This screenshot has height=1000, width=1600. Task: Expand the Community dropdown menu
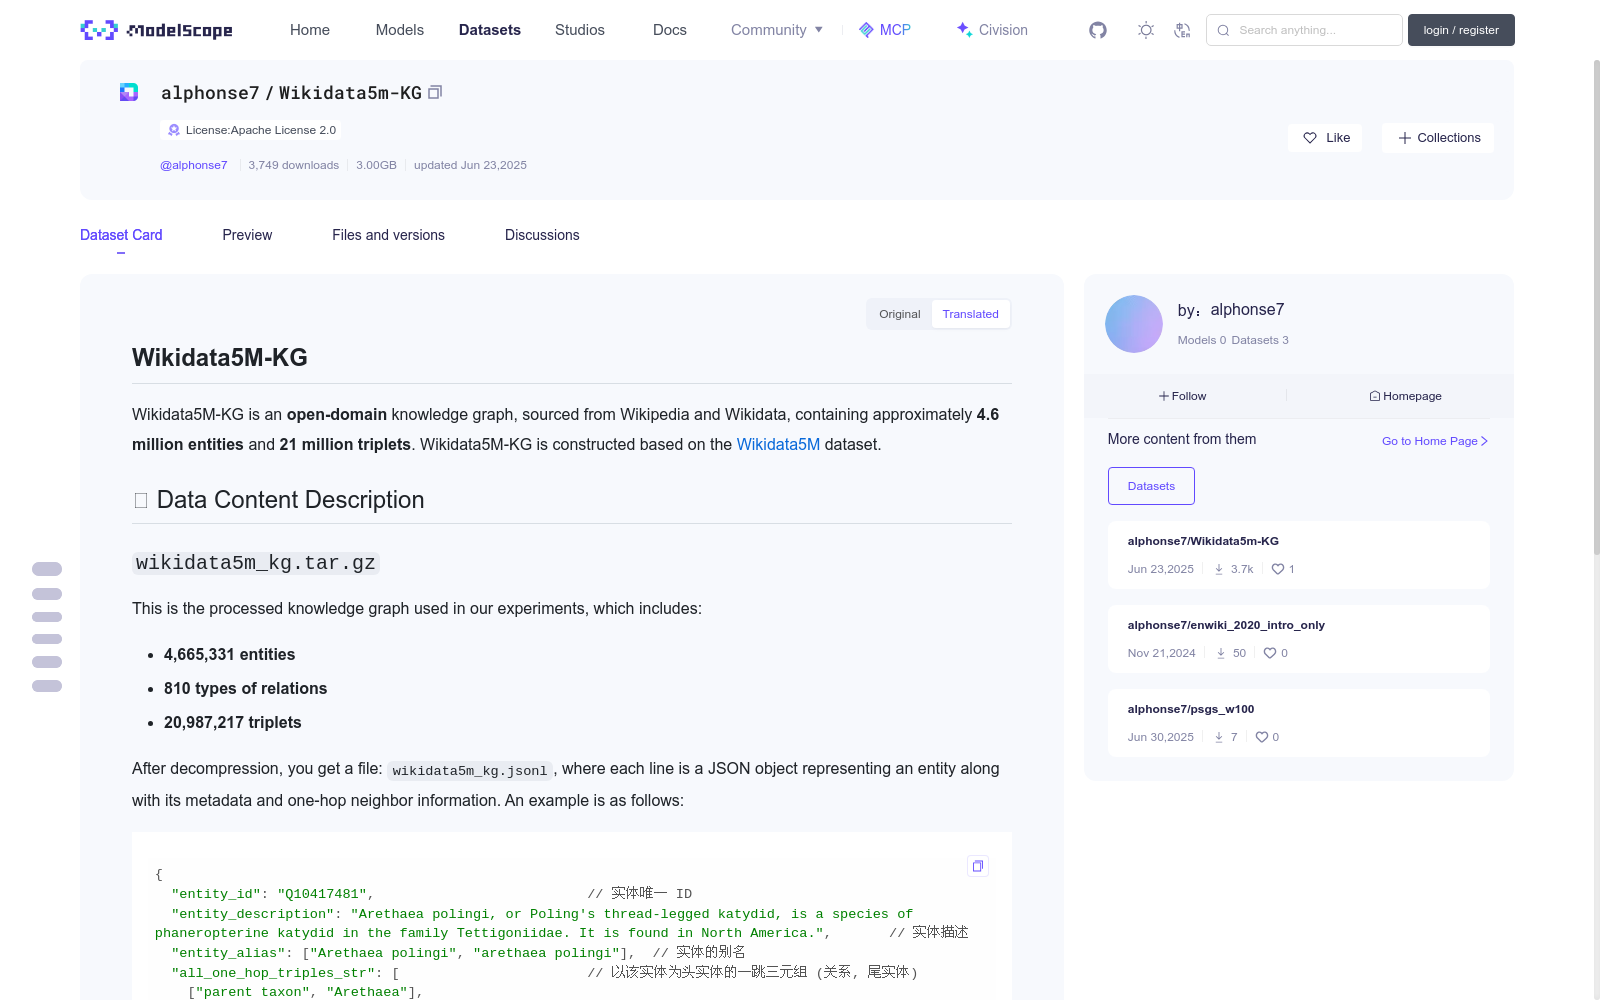point(777,30)
